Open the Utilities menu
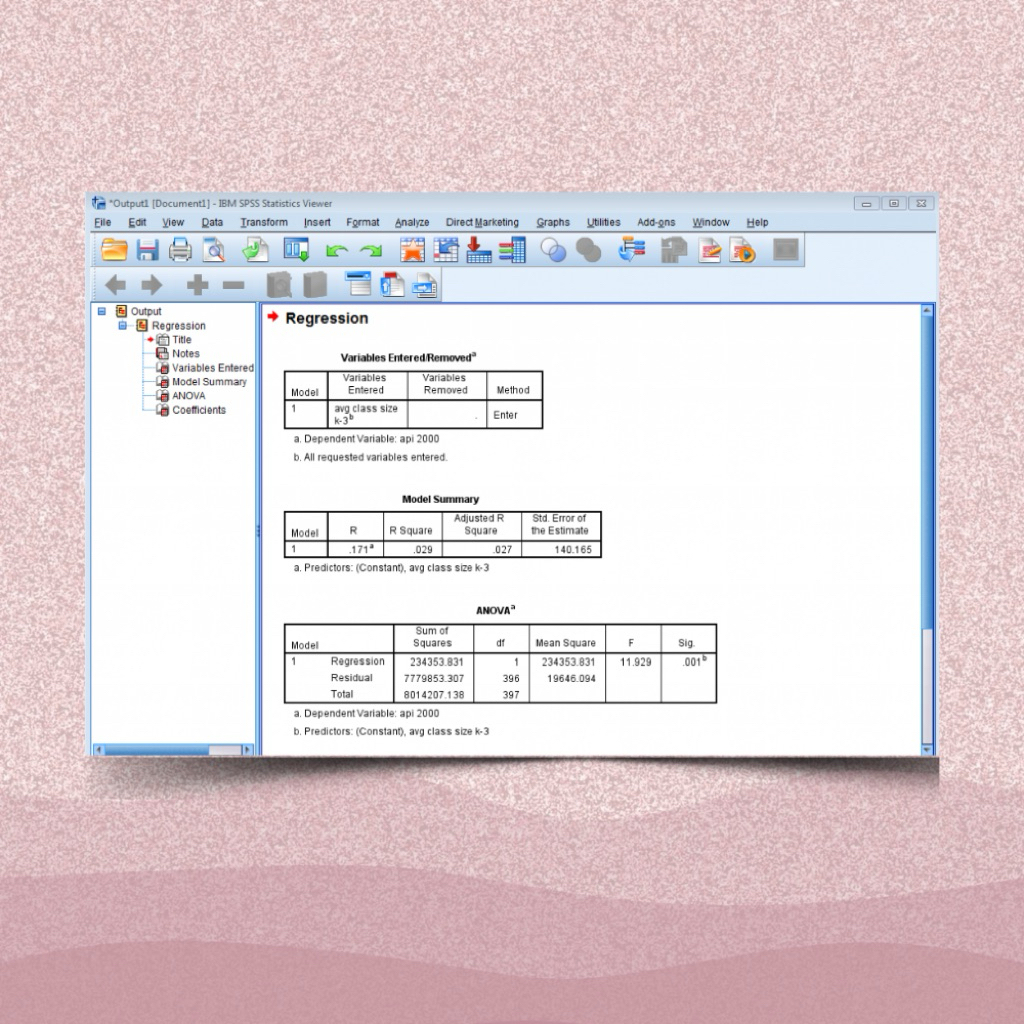The image size is (1024, 1024). pos(603,223)
